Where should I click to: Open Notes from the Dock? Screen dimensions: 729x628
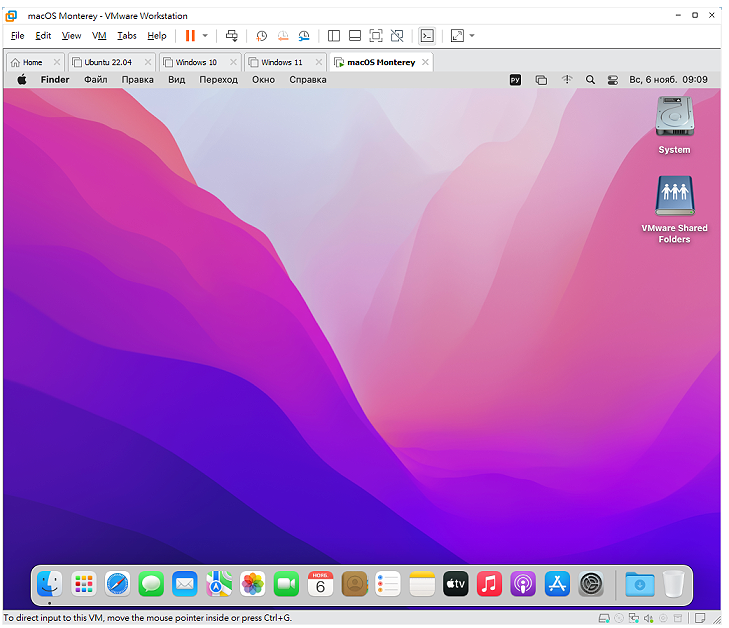[x=422, y=584]
